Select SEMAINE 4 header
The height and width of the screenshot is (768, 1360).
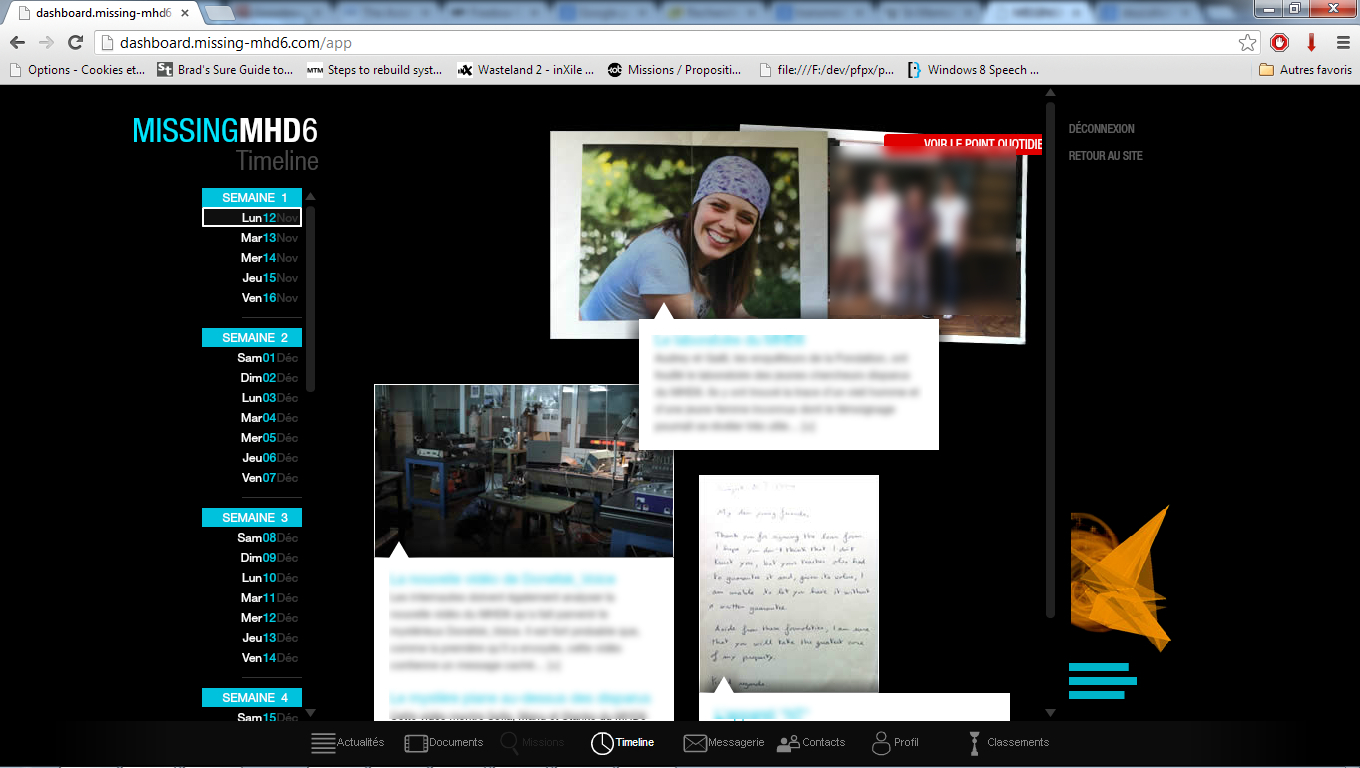tap(252, 698)
